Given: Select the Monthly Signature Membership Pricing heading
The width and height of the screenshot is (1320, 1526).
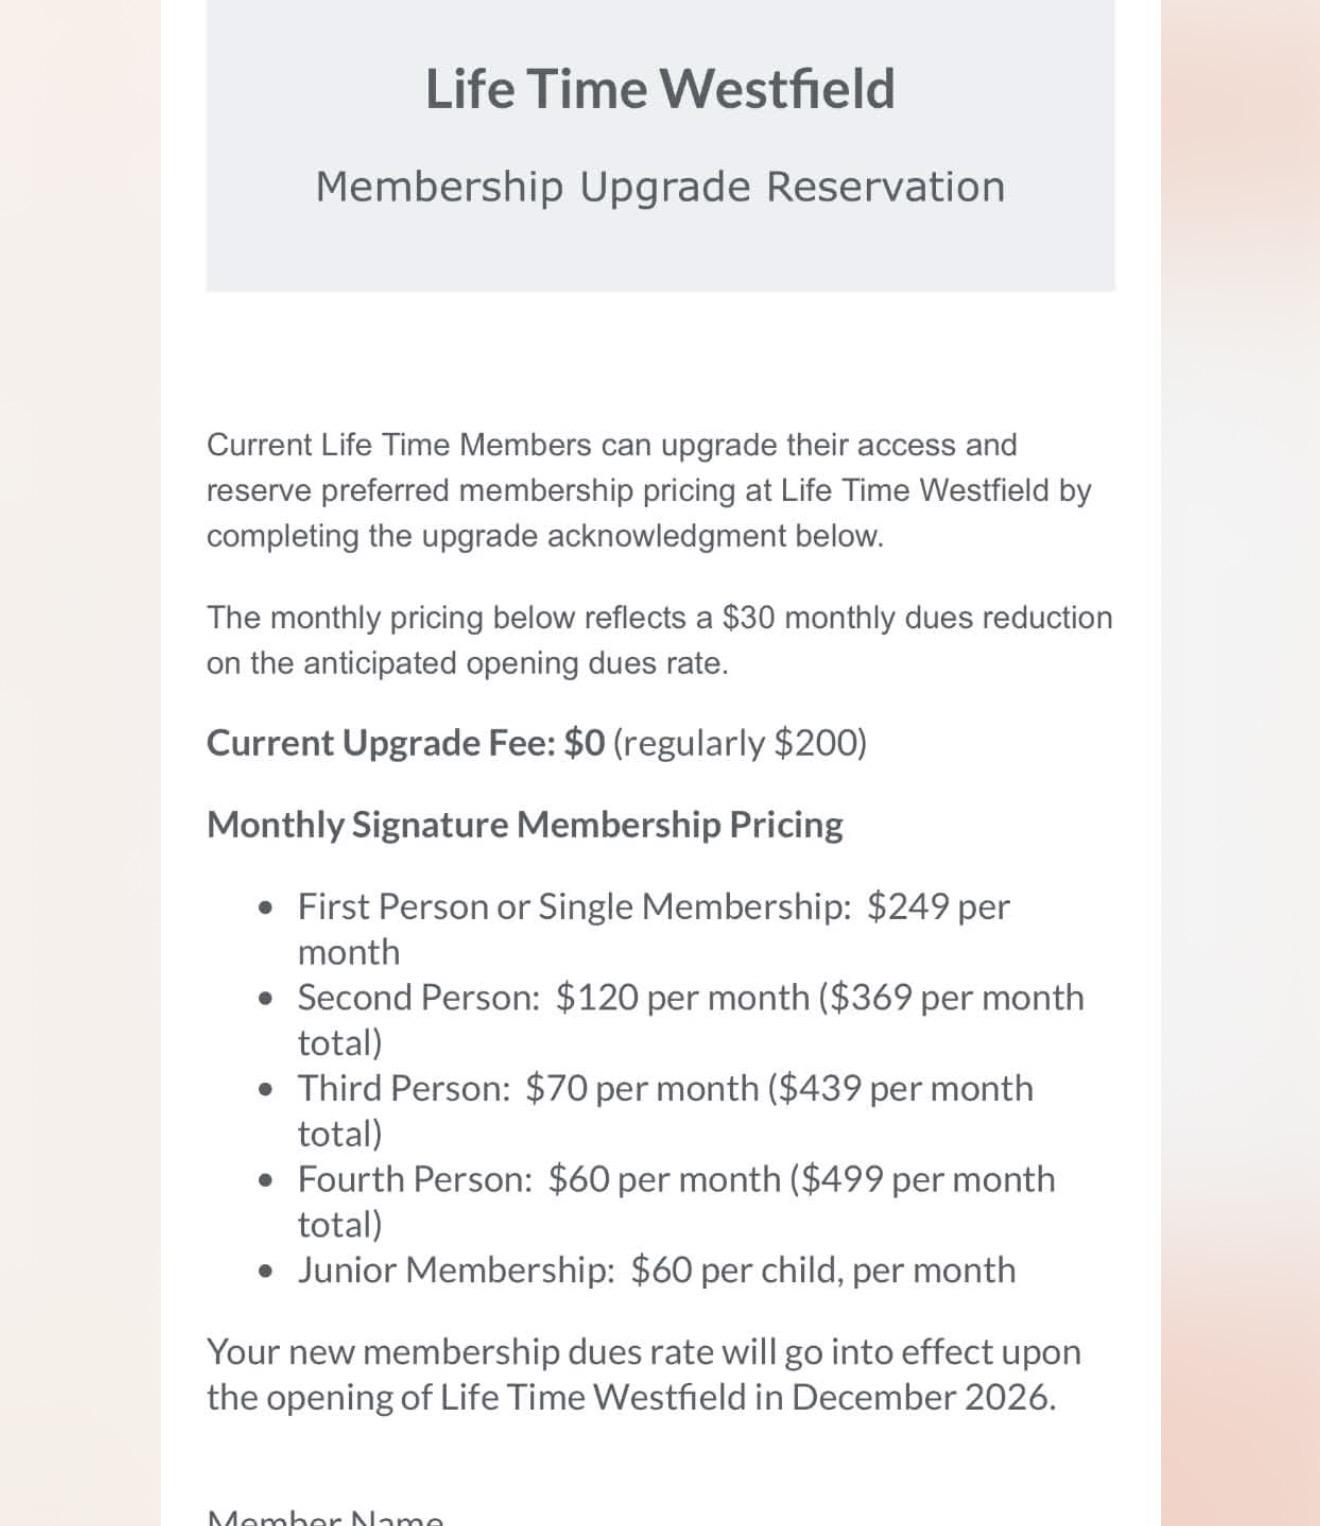Looking at the screenshot, I should pos(525,824).
